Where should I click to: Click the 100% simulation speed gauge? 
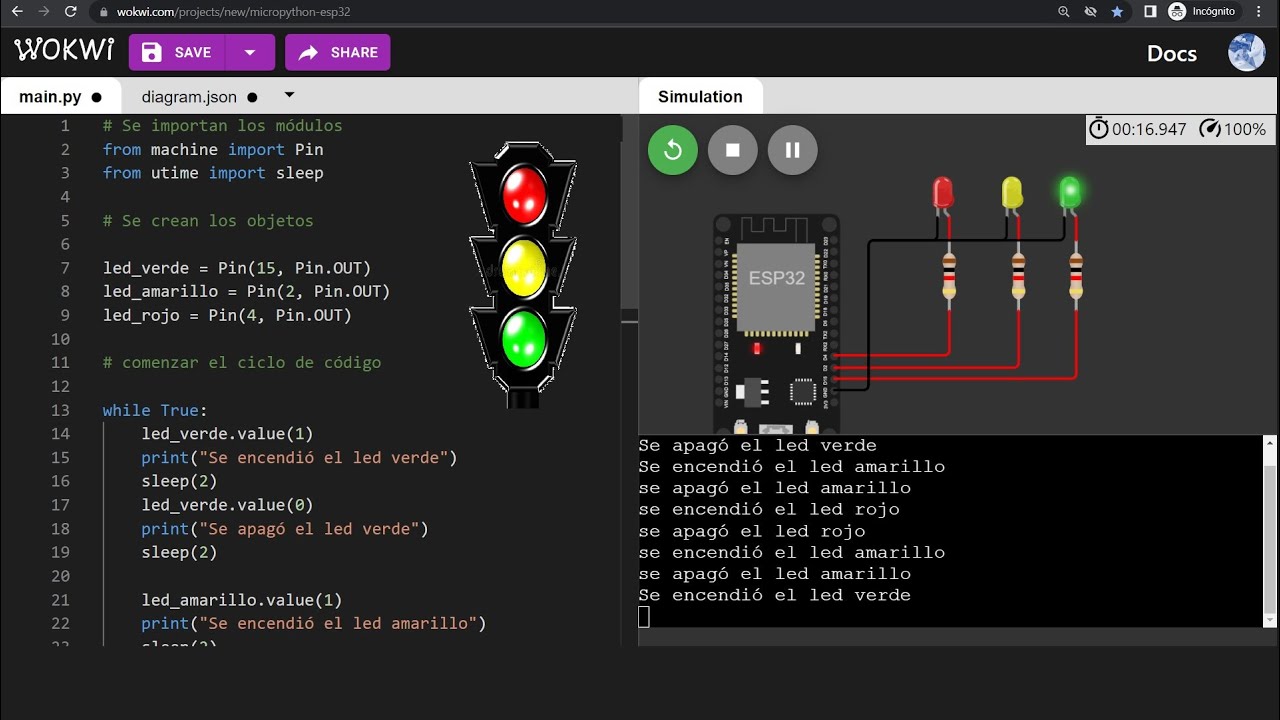coord(1232,129)
